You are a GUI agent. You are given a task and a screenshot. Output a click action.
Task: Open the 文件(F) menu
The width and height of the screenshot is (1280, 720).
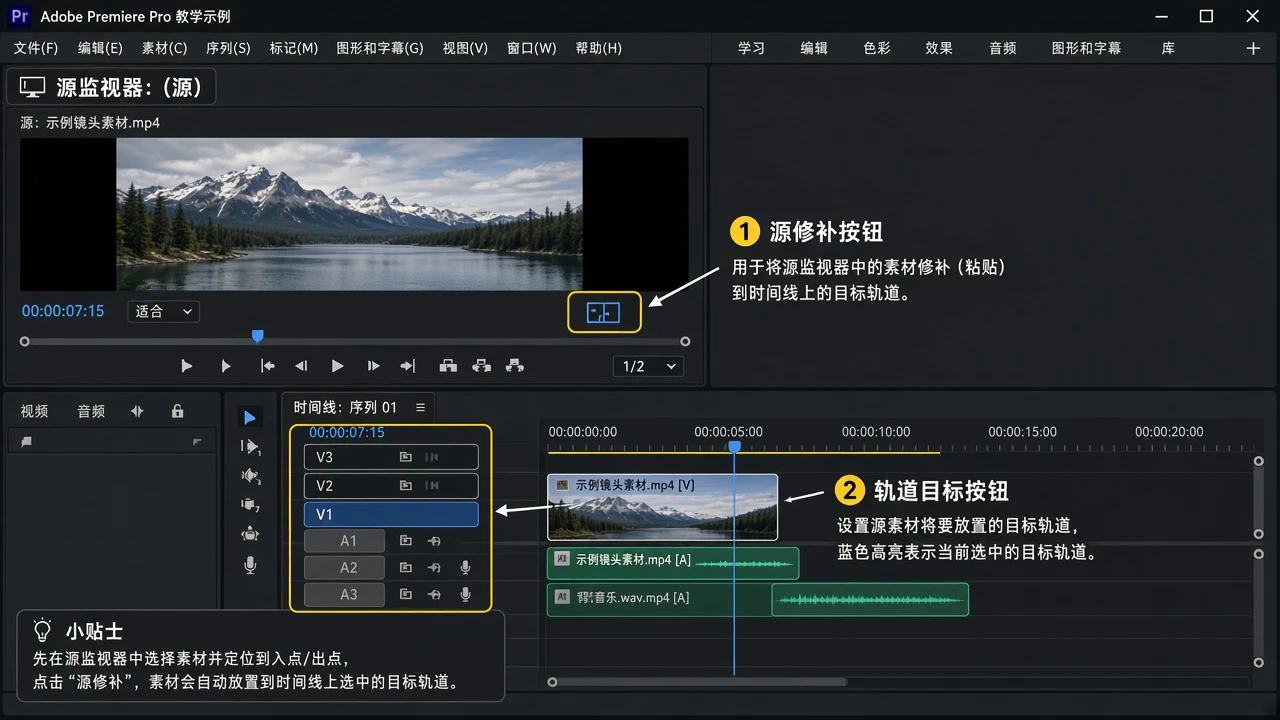click(36, 48)
